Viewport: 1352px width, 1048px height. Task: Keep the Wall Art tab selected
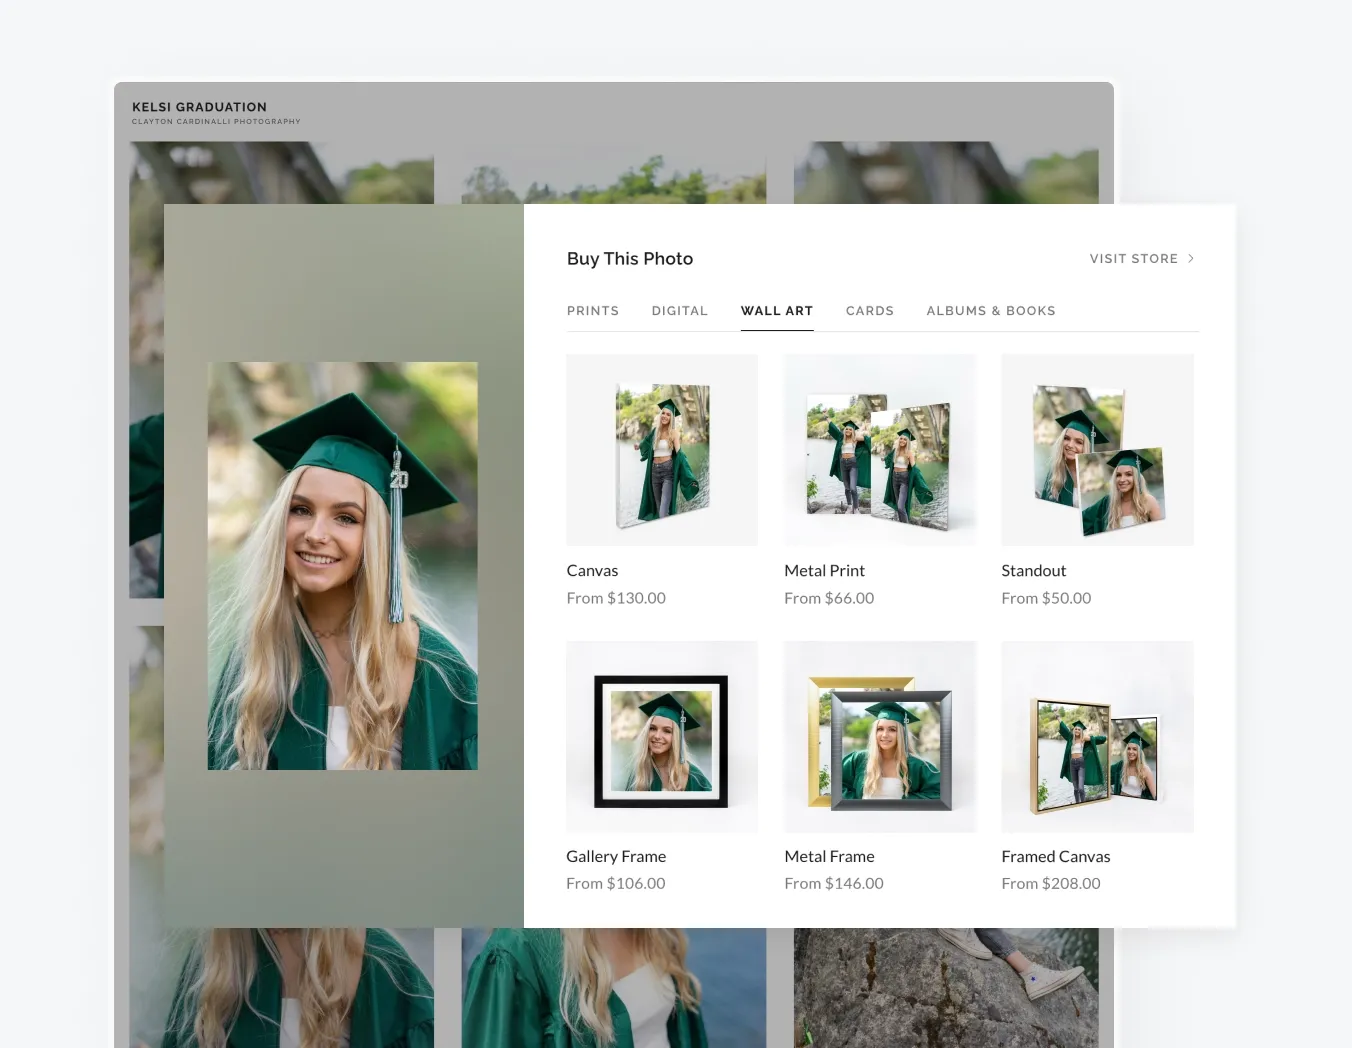tap(777, 310)
